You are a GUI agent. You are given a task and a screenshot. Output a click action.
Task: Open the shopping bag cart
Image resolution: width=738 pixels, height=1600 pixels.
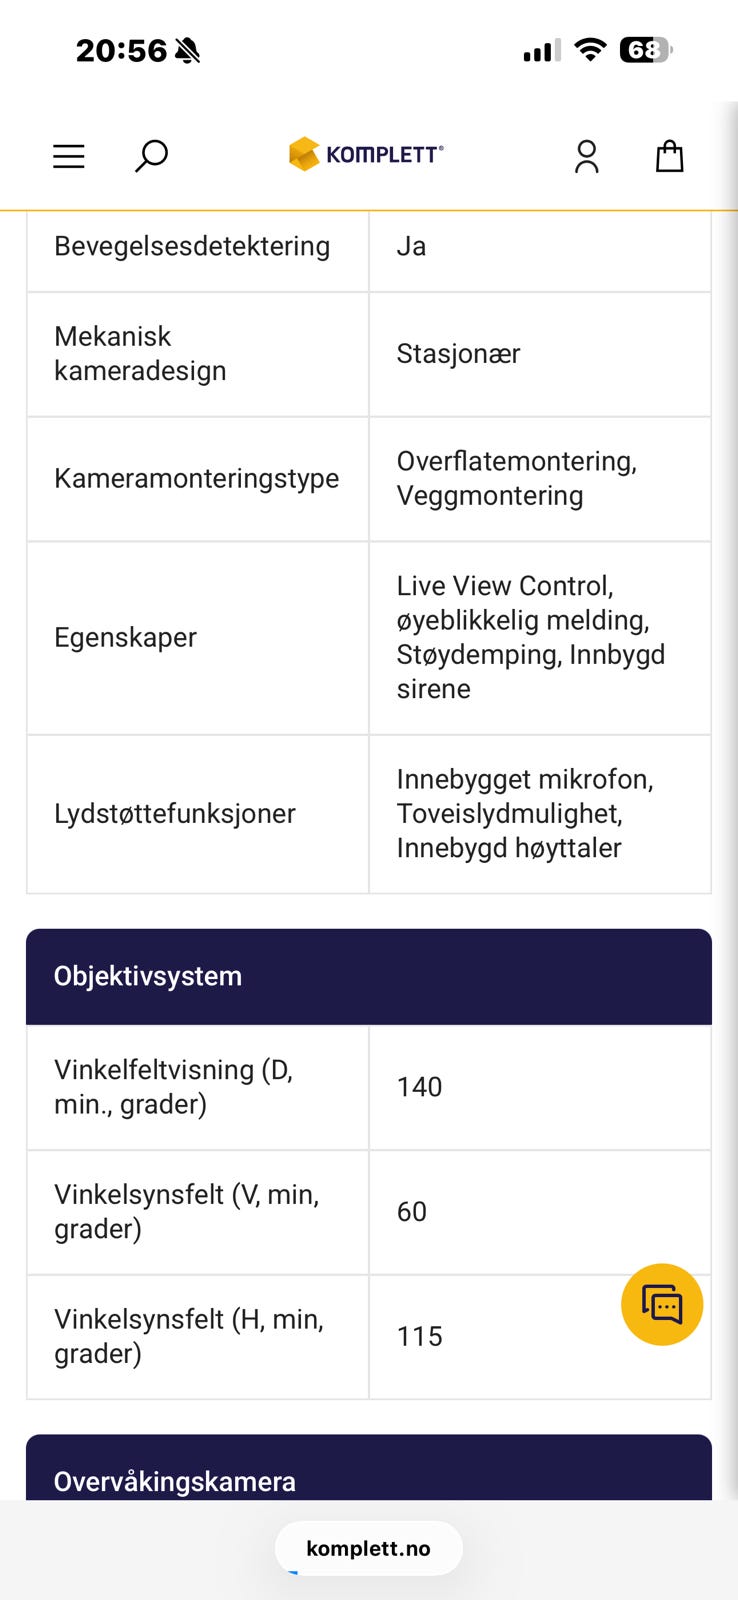click(x=669, y=156)
